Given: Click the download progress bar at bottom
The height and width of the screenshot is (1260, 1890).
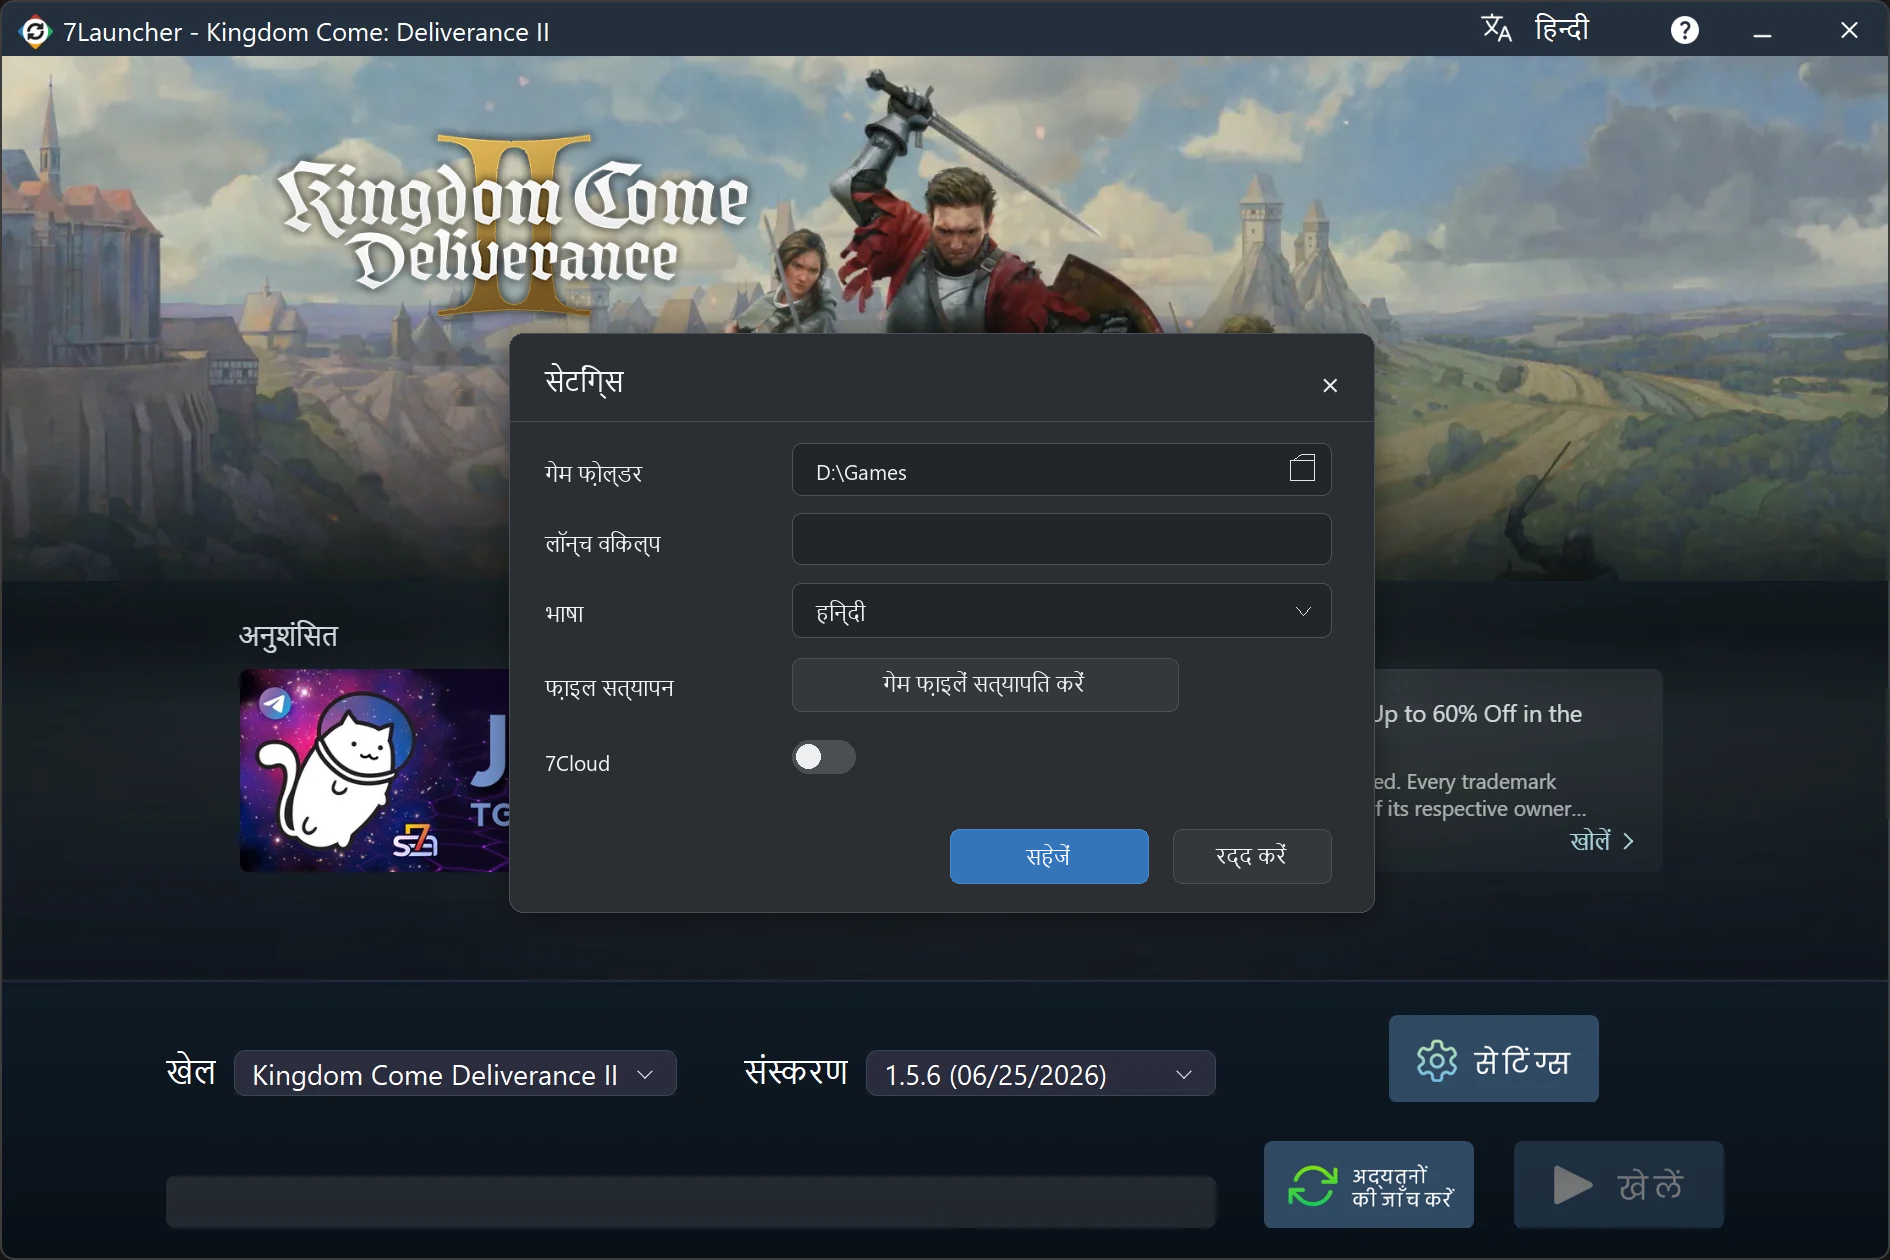Looking at the screenshot, I should (690, 1202).
